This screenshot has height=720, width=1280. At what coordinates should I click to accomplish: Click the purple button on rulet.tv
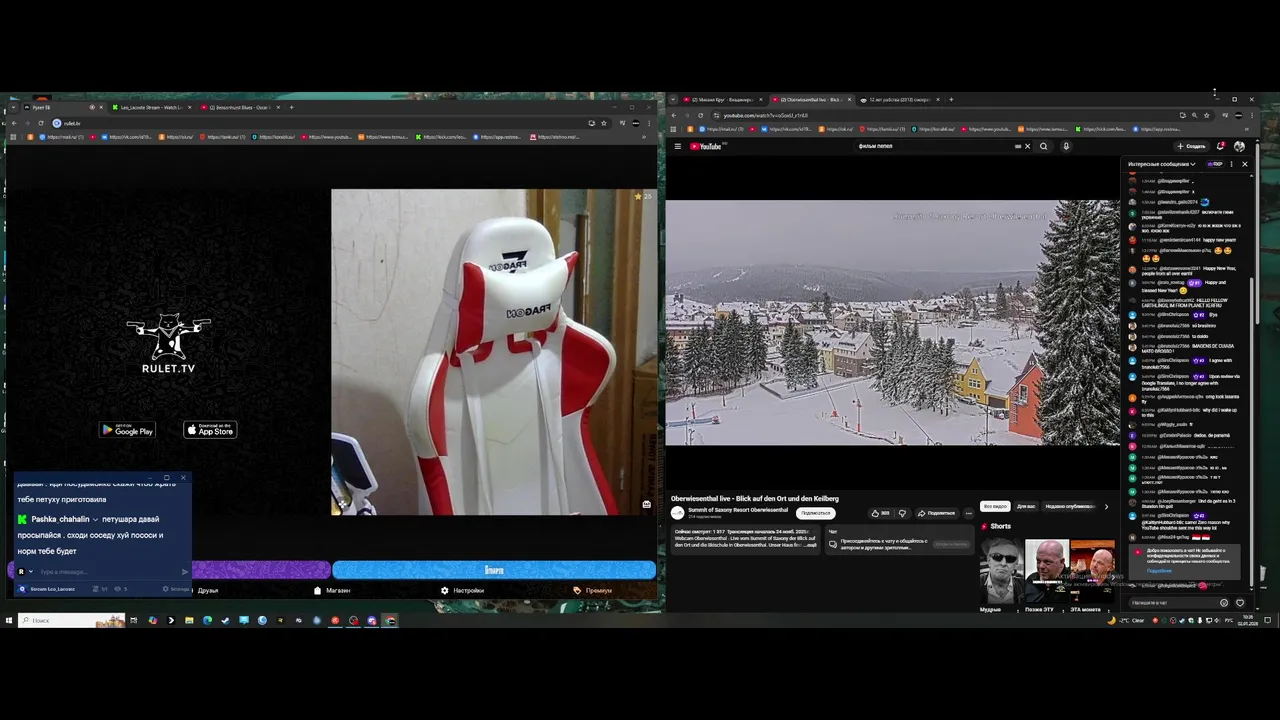coord(260,570)
